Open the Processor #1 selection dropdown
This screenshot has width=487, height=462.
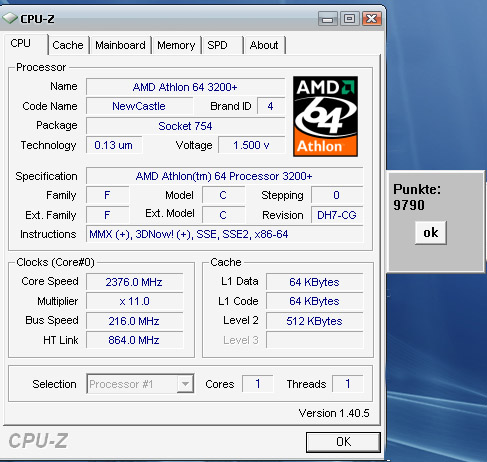(140, 384)
